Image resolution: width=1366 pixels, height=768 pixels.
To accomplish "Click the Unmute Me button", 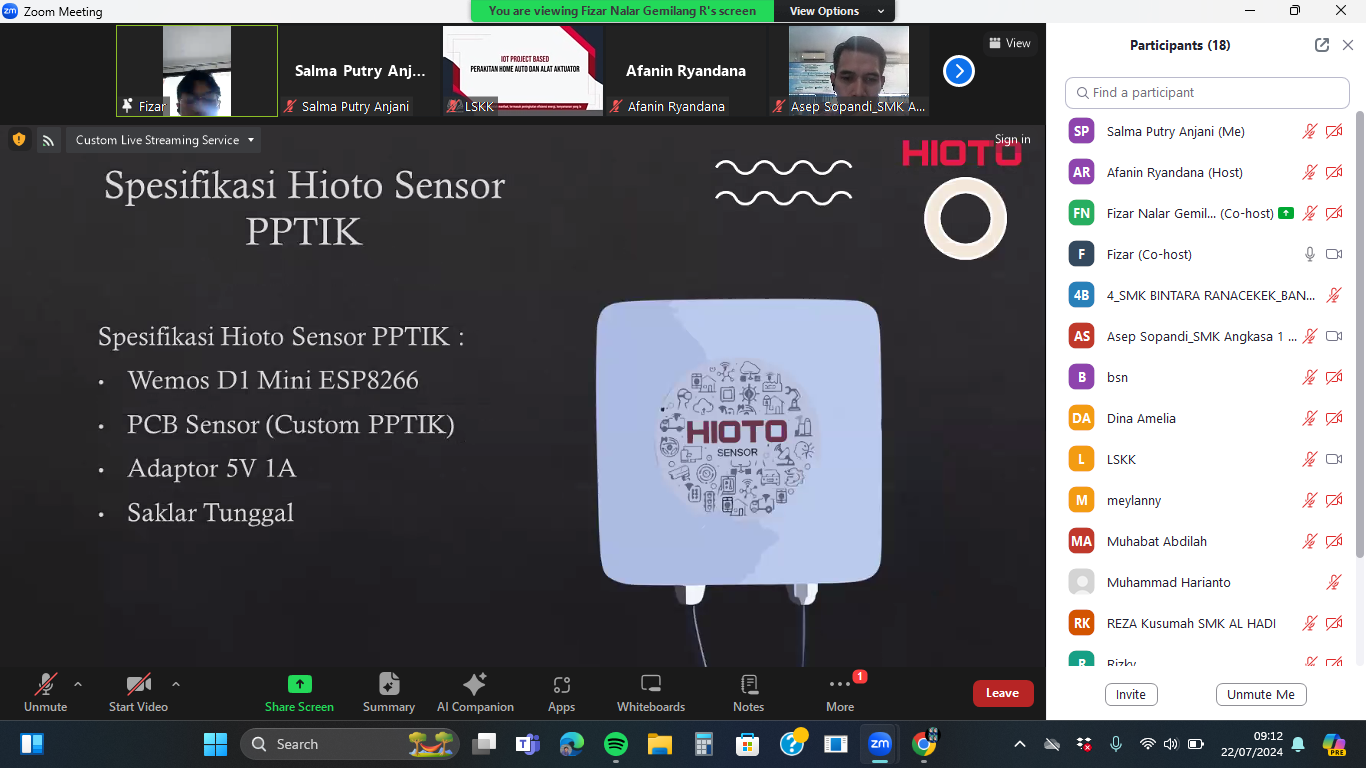I will (x=1261, y=695).
